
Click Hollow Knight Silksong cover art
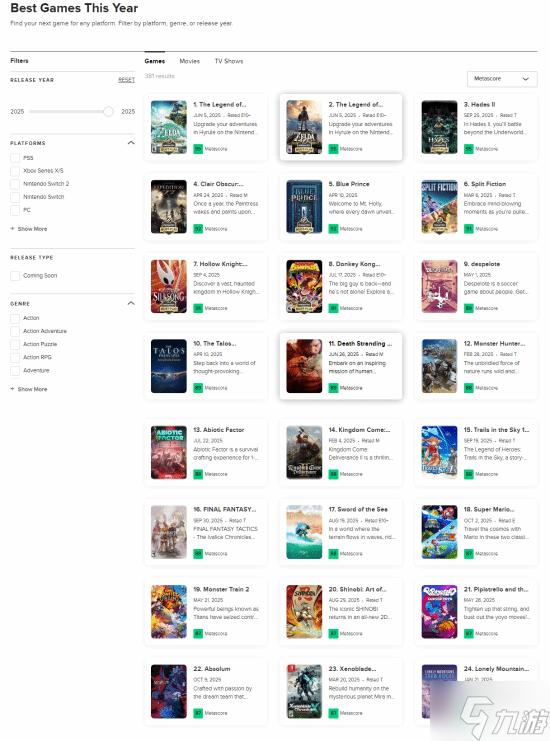click(x=169, y=286)
